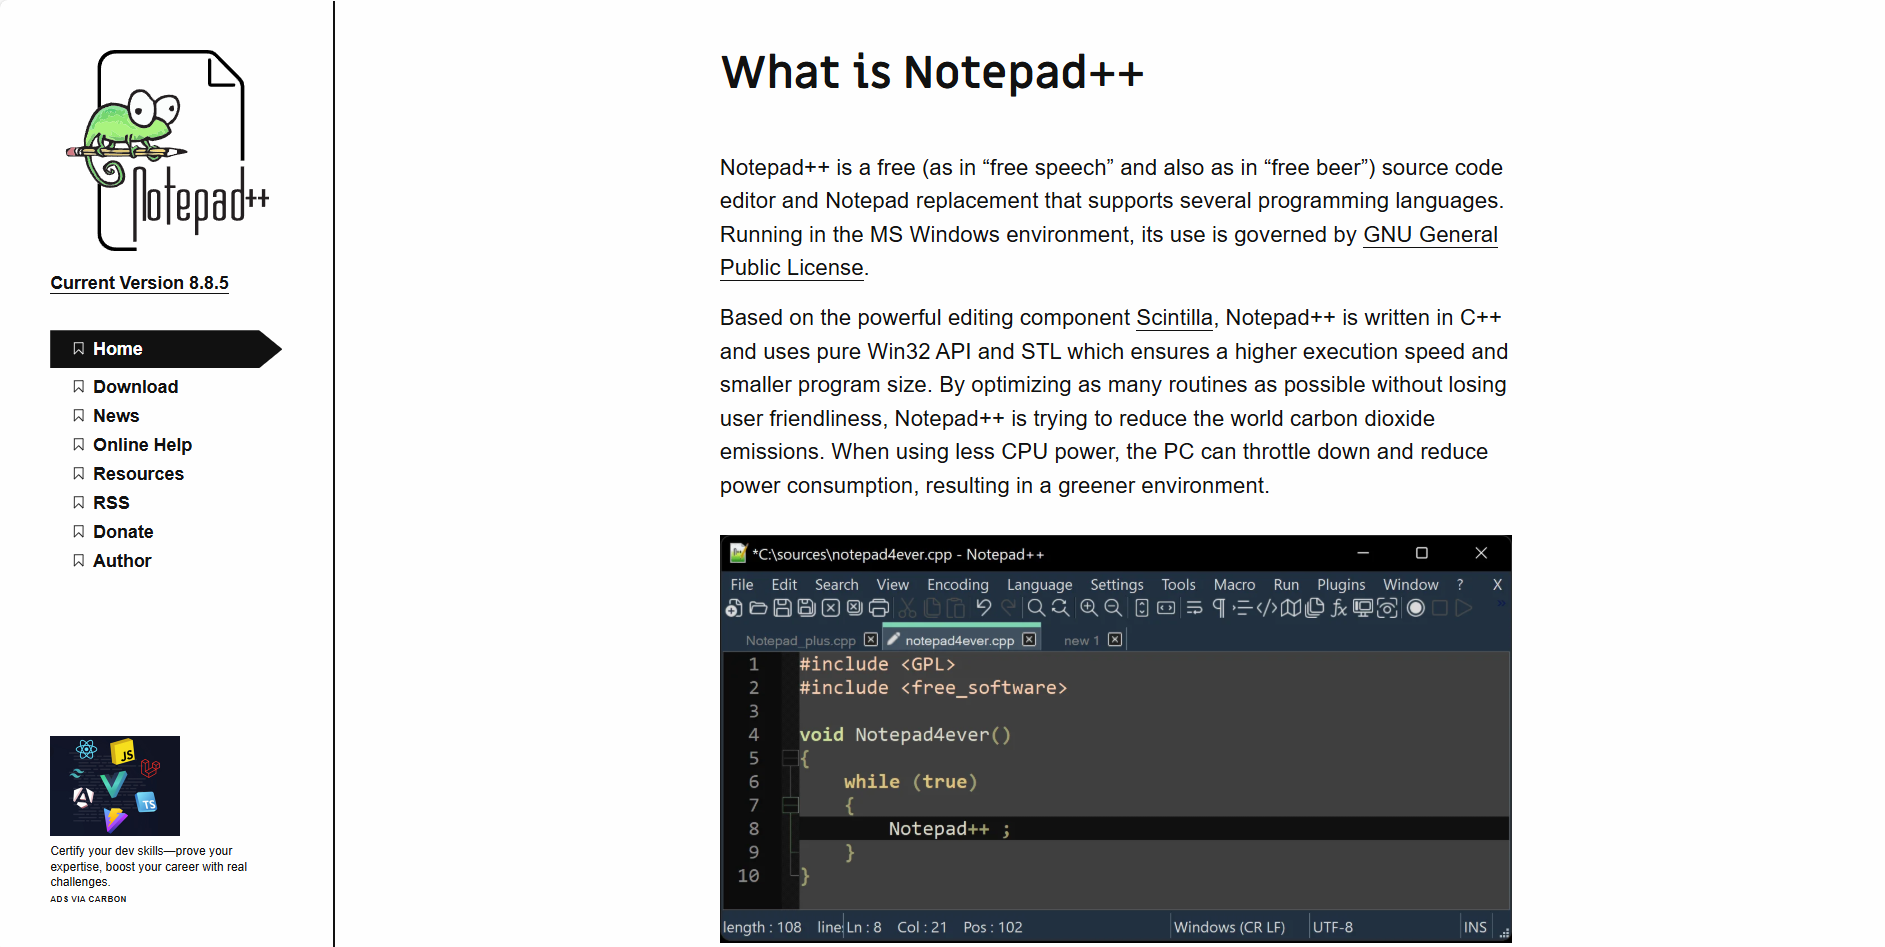Open the Online Help sidebar link
This screenshot has height=947, width=1885.
pos(142,445)
